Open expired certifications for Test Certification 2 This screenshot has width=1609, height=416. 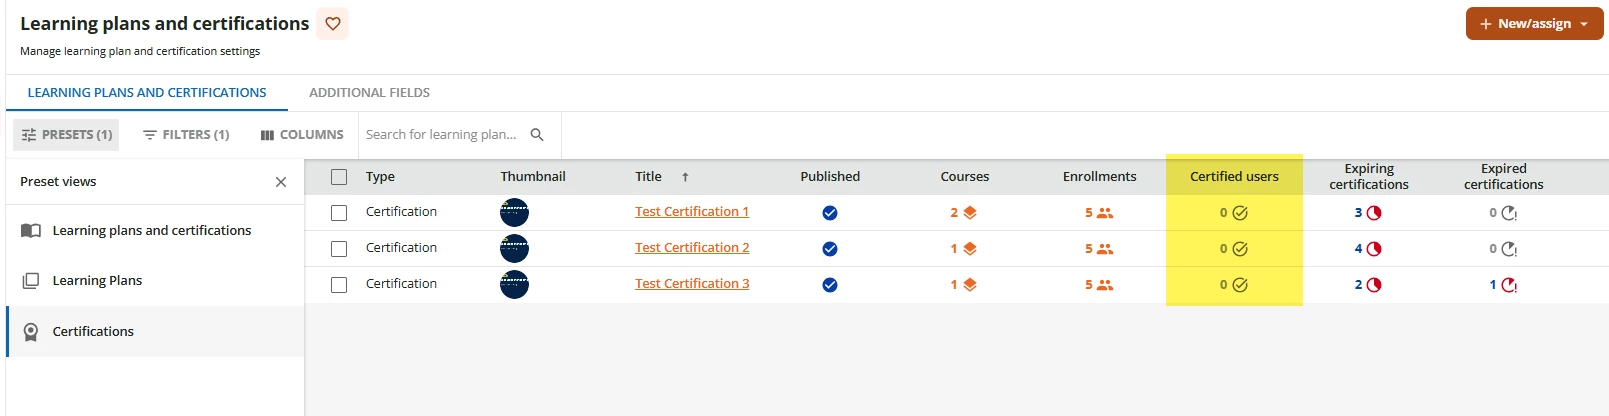pyautogui.click(x=1503, y=249)
